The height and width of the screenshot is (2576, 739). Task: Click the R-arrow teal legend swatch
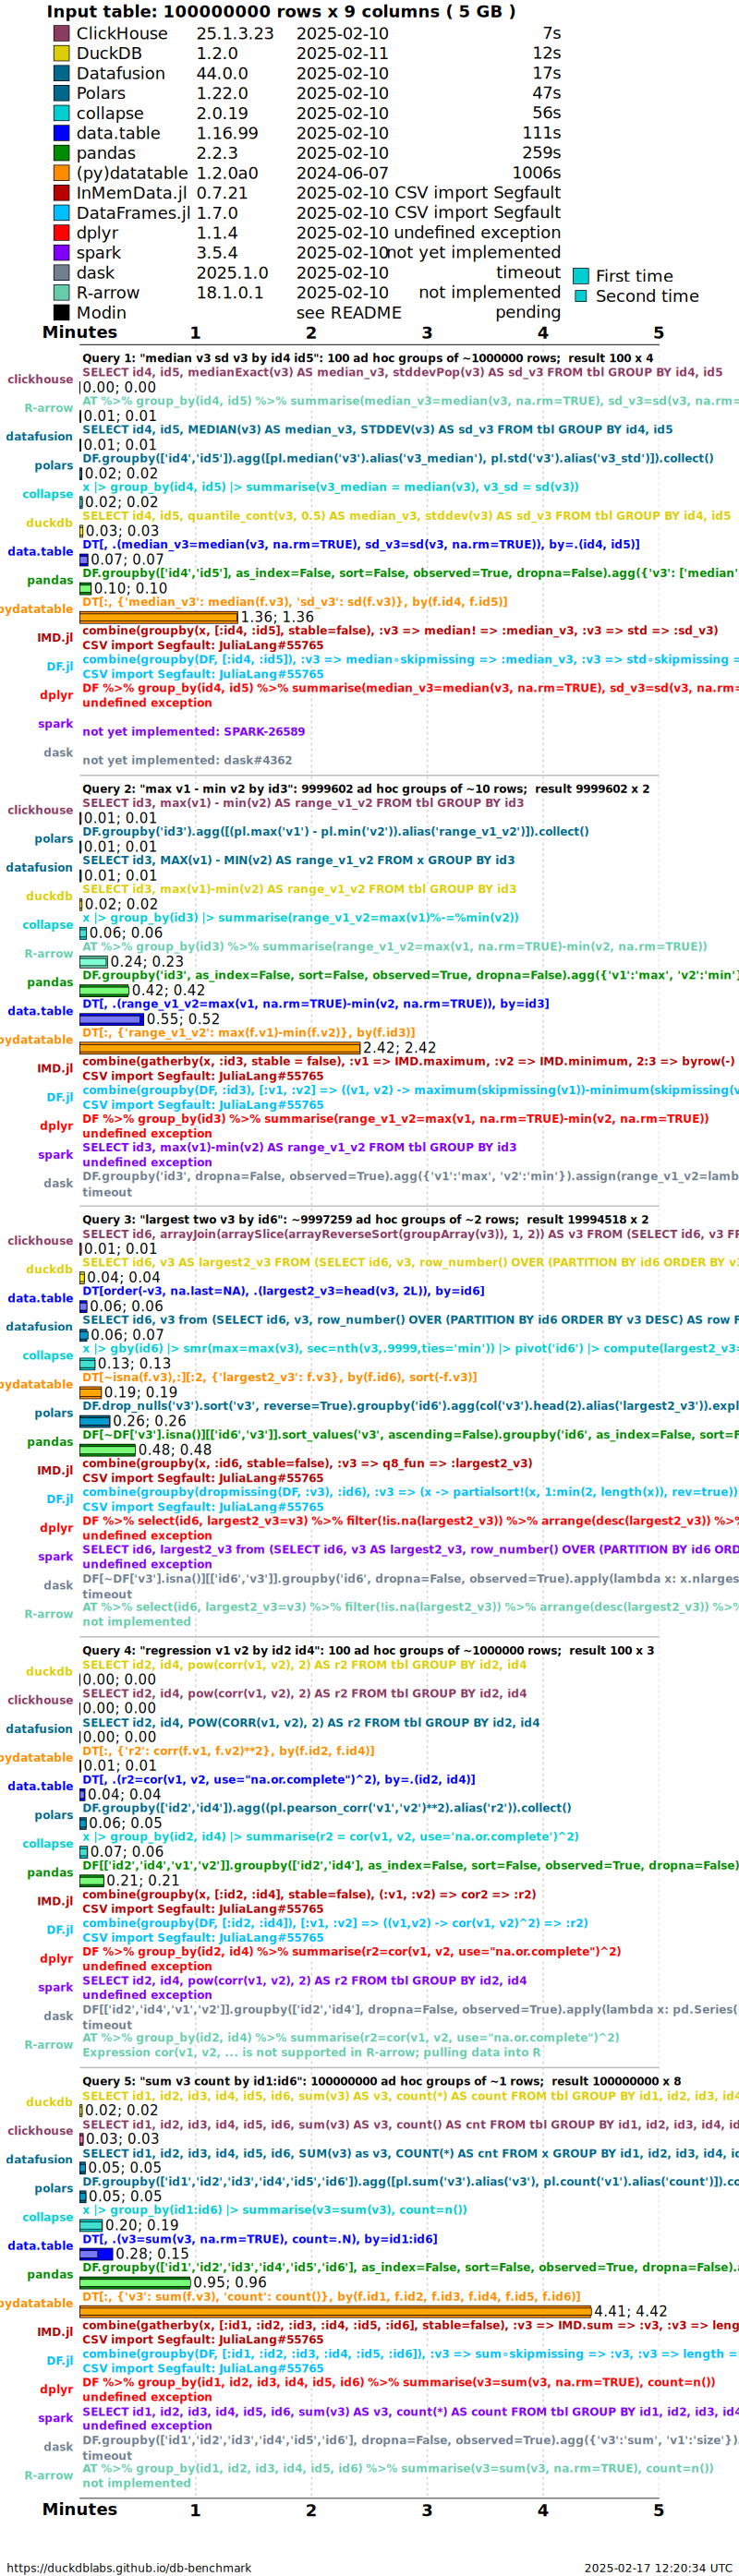pyautogui.click(x=61, y=293)
